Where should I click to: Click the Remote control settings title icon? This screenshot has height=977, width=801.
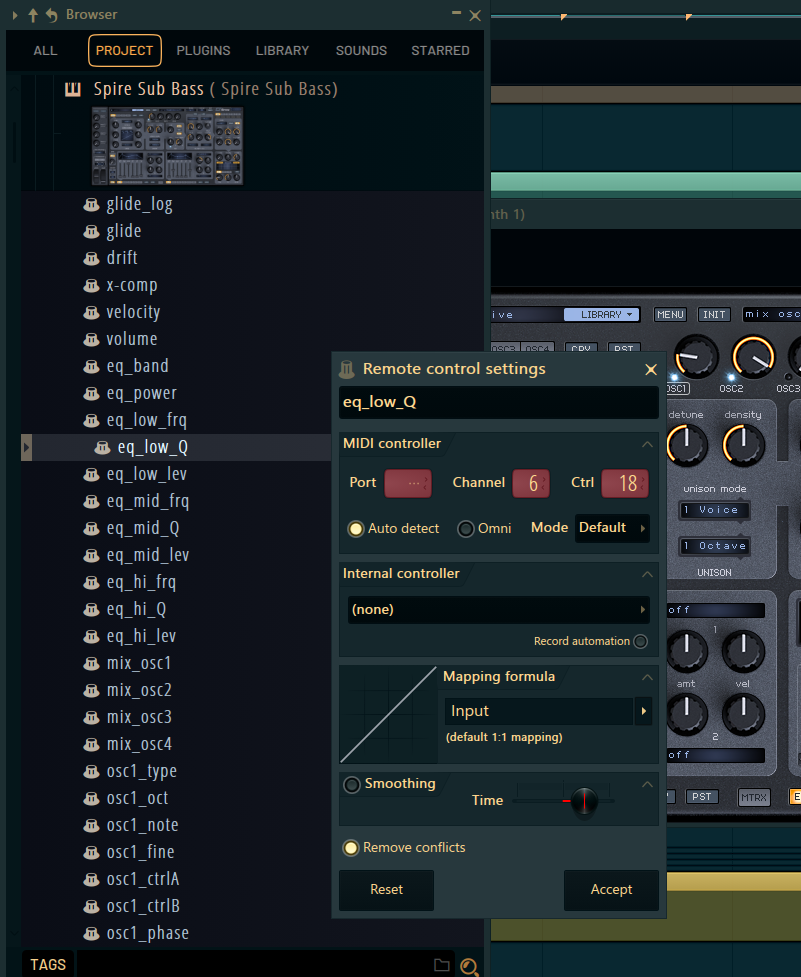[346, 369]
